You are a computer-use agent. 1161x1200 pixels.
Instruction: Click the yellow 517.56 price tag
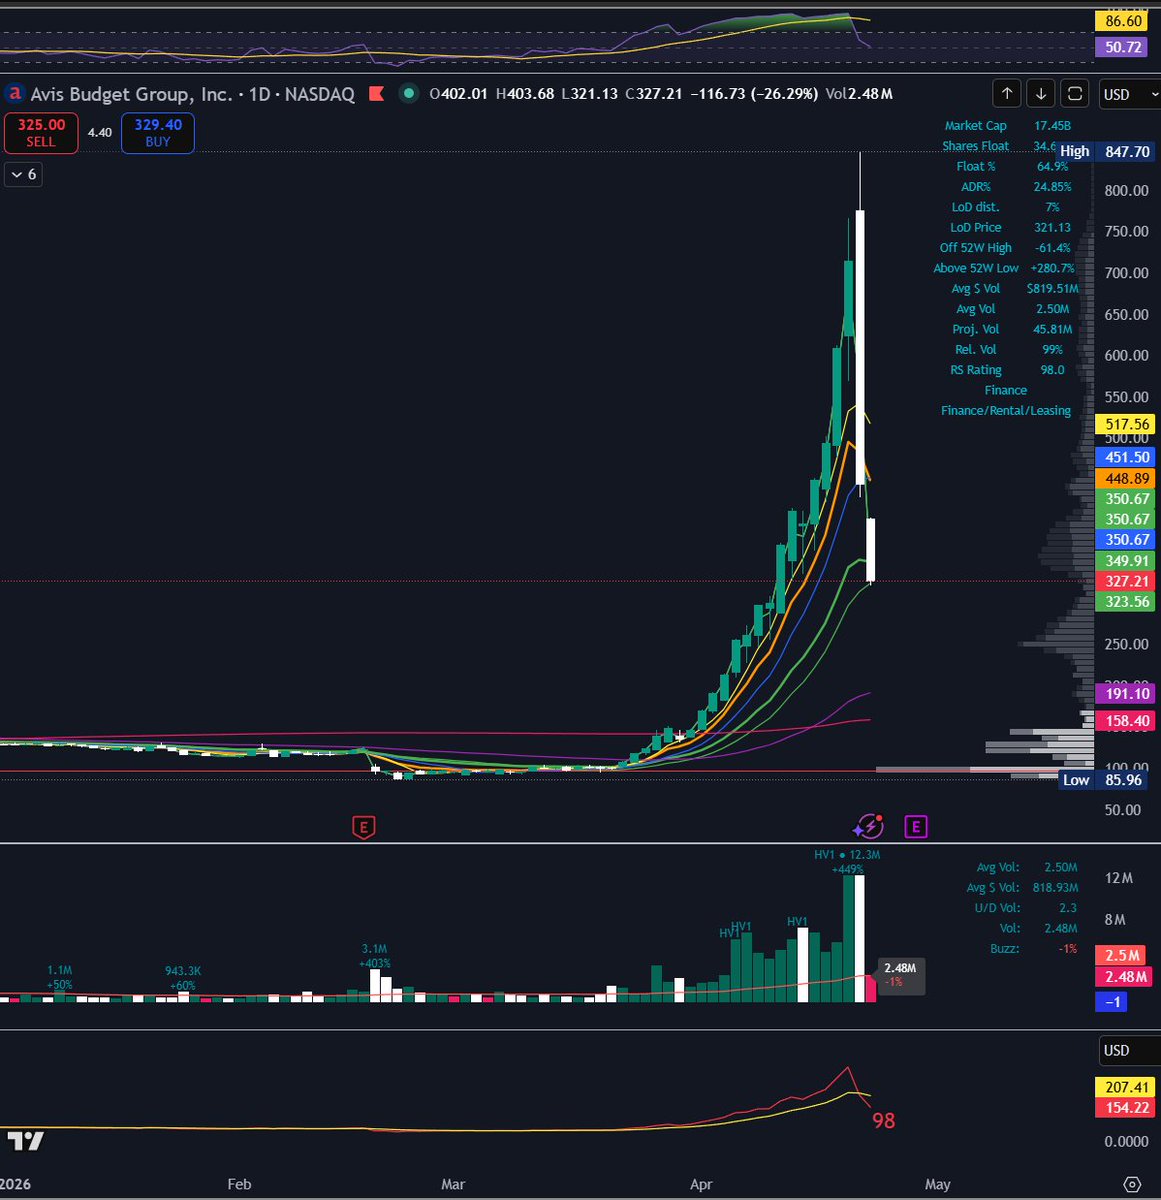click(x=1127, y=424)
